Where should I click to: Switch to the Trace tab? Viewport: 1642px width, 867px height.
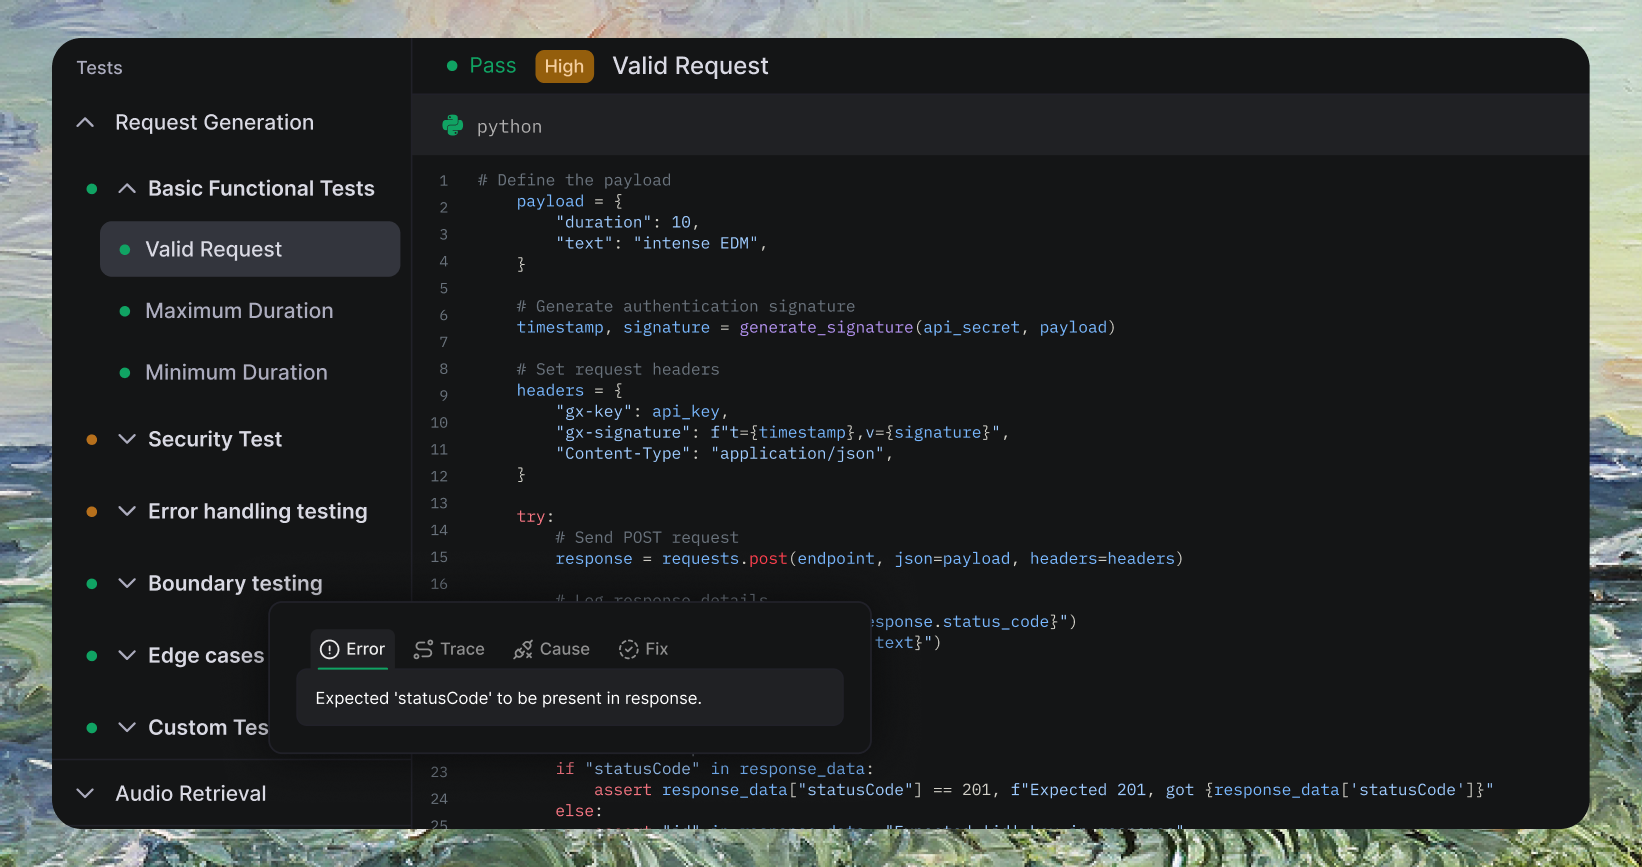(x=449, y=650)
